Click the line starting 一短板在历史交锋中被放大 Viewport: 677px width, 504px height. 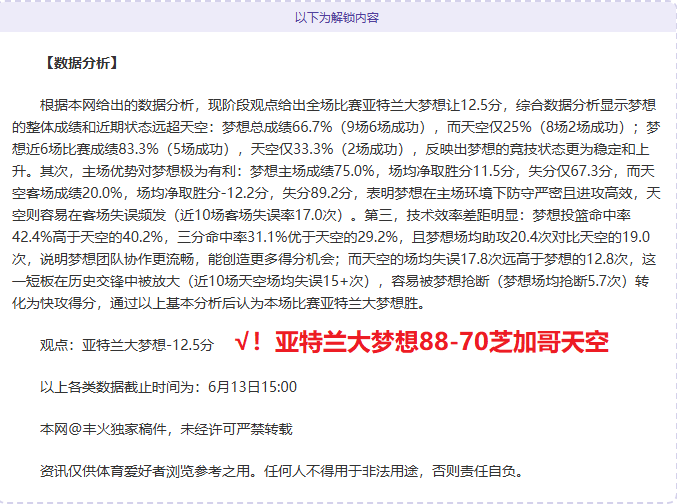(x=330, y=281)
